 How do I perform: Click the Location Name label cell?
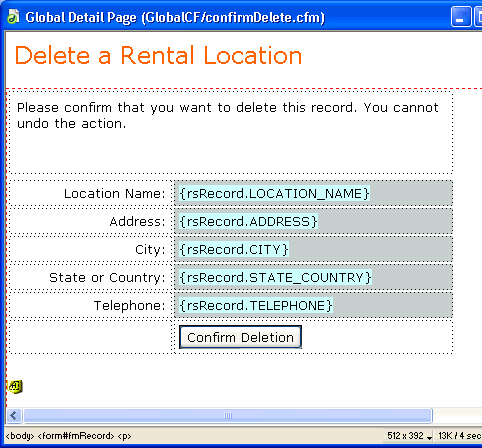pyautogui.click(x=90, y=193)
